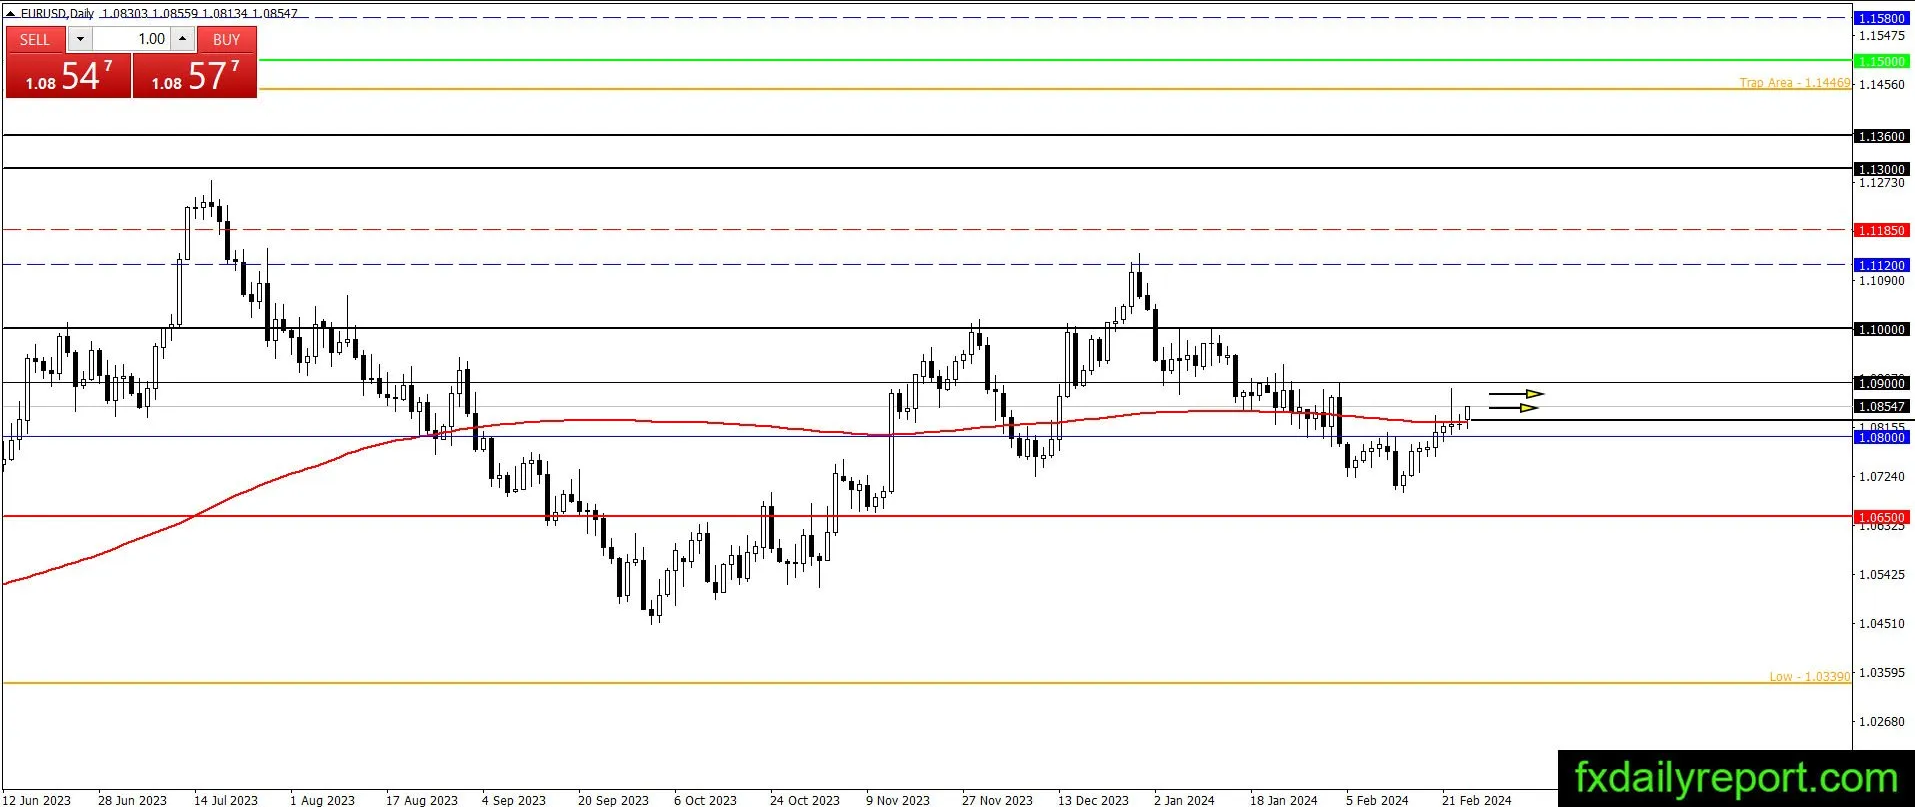The height and width of the screenshot is (807, 1915).
Task: Click the blue 1.11200 price label
Action: [1881, 265]
